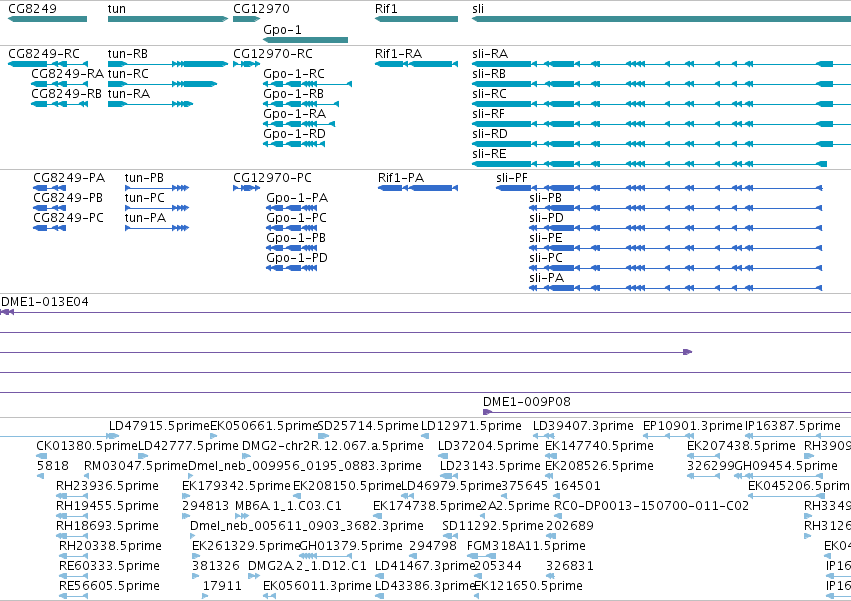Select protein sli-PB
The height and width of the screenshot is (601, 851).
point(676,208)
